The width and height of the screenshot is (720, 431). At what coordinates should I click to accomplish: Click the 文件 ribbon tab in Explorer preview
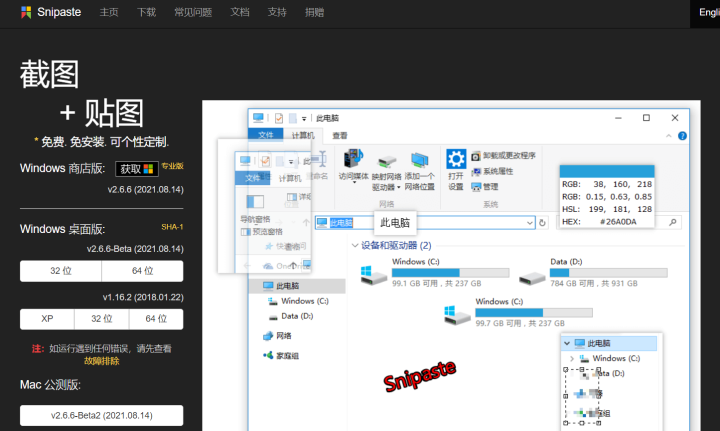[x=265, y=135]
